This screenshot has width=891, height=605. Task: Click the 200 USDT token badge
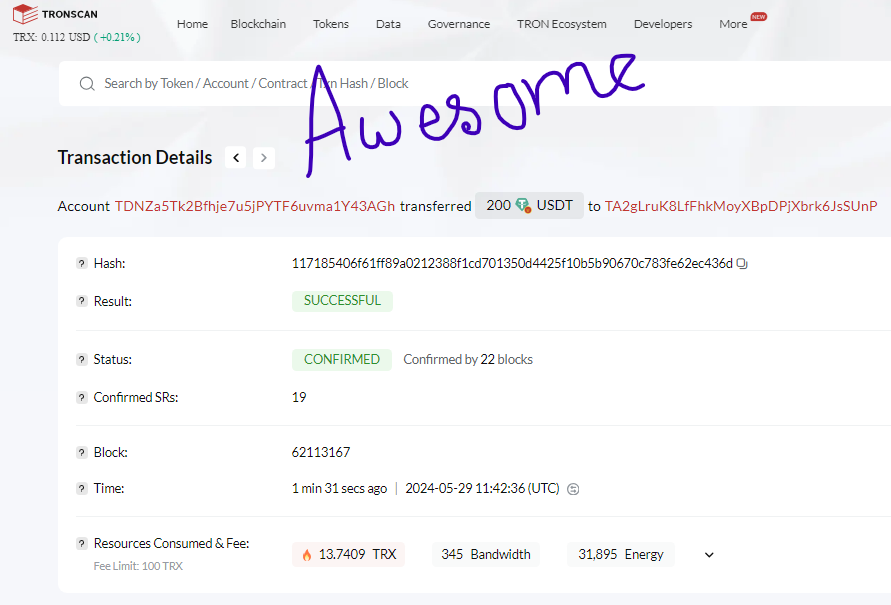coord(529,206)
